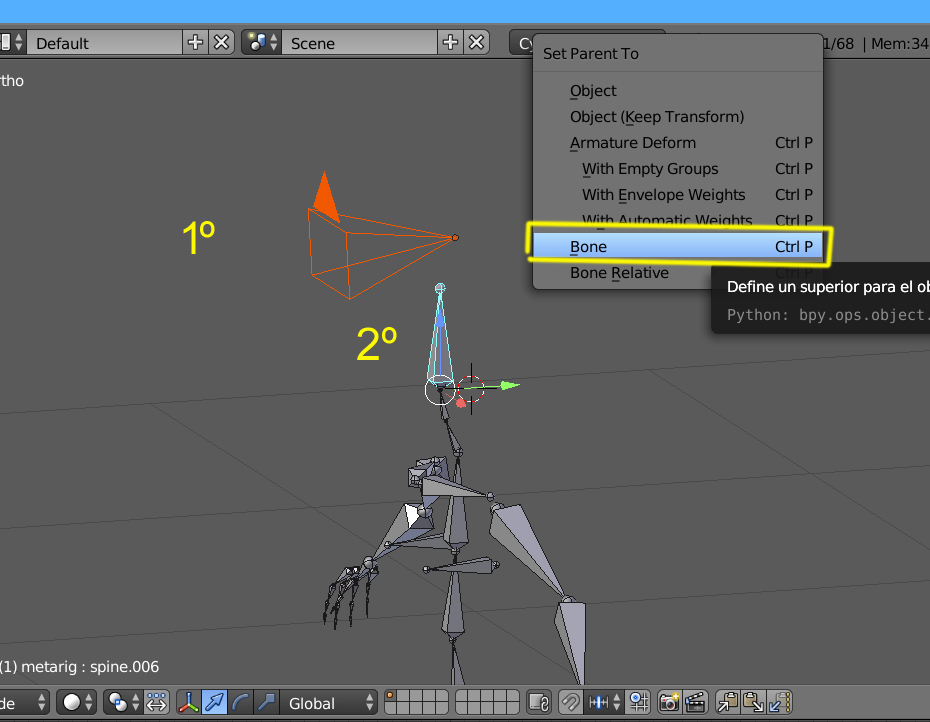Select the first layer button with the dot

pyautogui.click(x=391, y=696)
